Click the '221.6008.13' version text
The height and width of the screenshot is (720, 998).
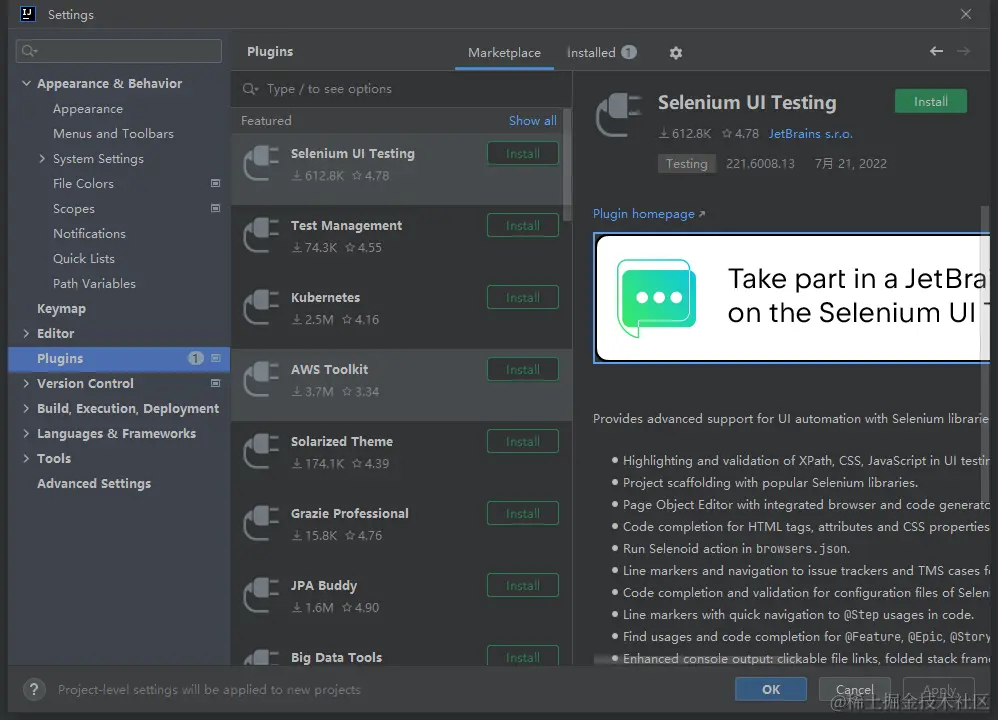(x=760, y=164)
